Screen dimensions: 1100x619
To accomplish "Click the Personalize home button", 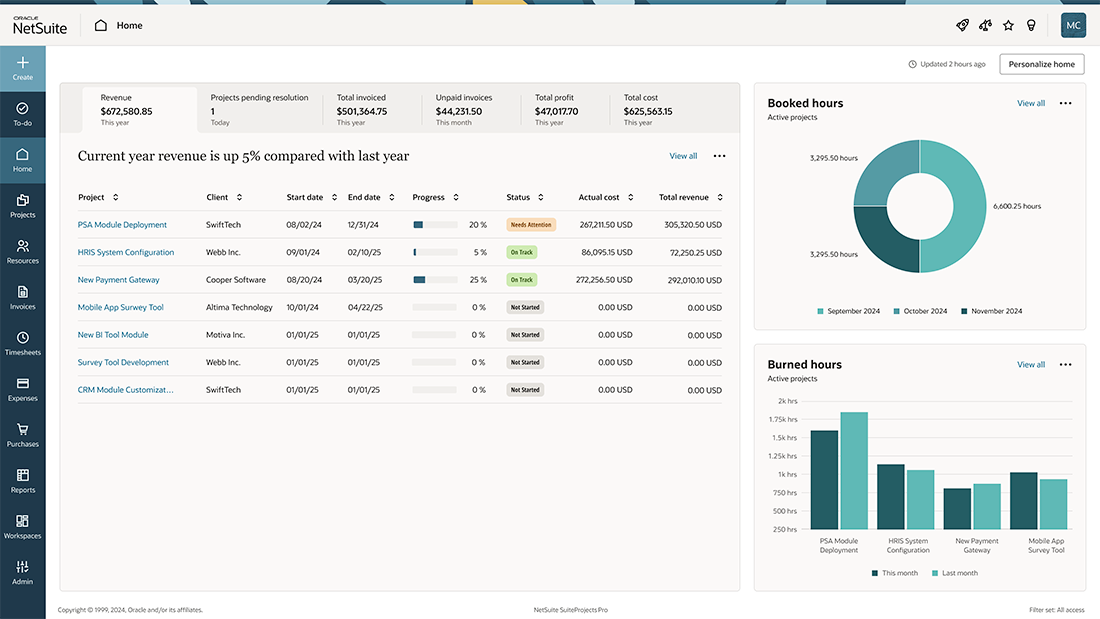I will (x=1041, y=63).
